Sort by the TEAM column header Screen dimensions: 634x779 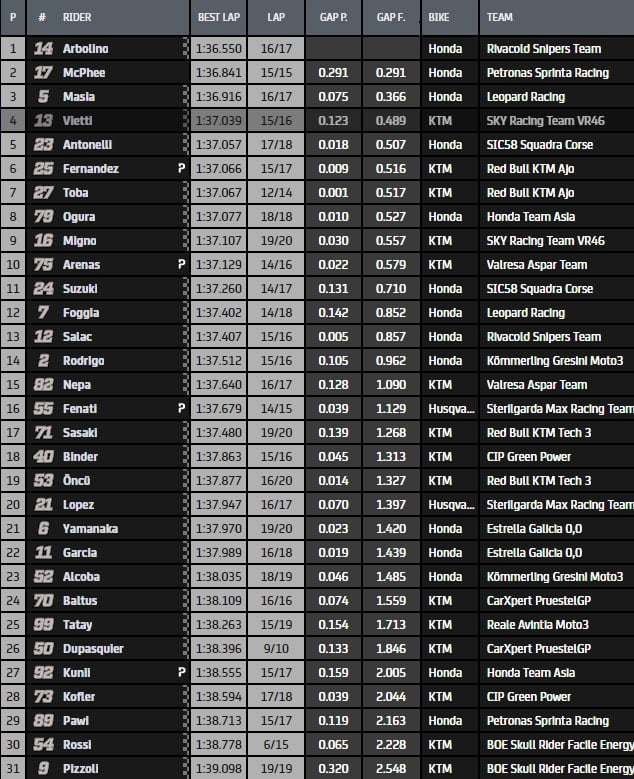point(500,18)
